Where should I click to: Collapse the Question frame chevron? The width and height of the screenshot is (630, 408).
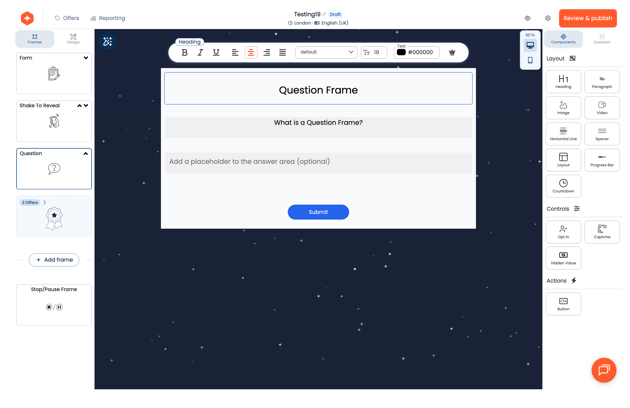(x=85, y=154)
